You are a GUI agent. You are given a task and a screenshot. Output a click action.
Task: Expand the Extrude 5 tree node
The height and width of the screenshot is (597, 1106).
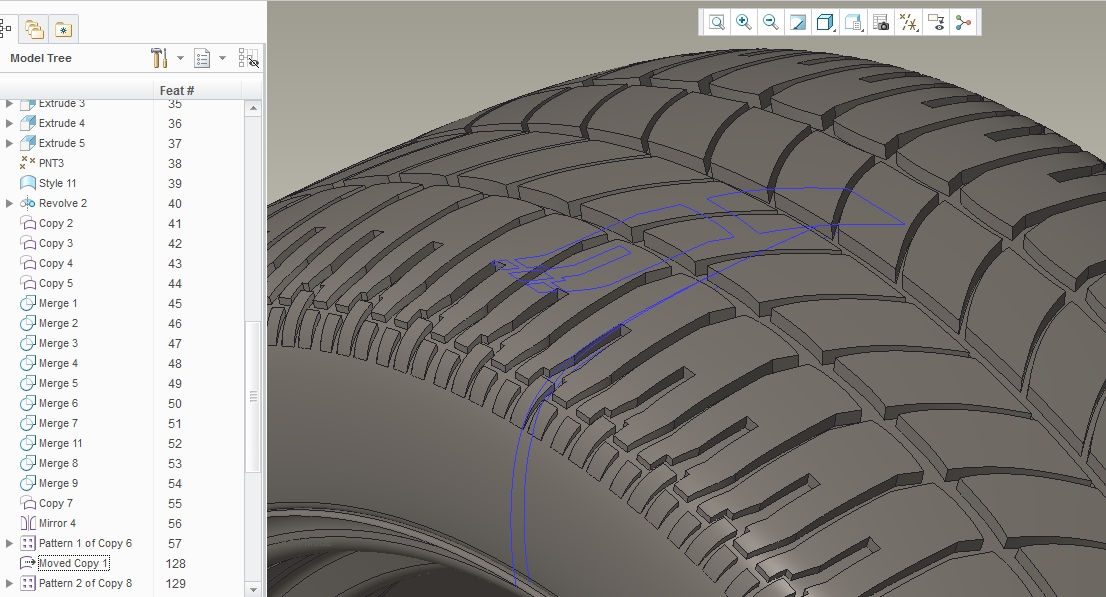tap(9, 143)
